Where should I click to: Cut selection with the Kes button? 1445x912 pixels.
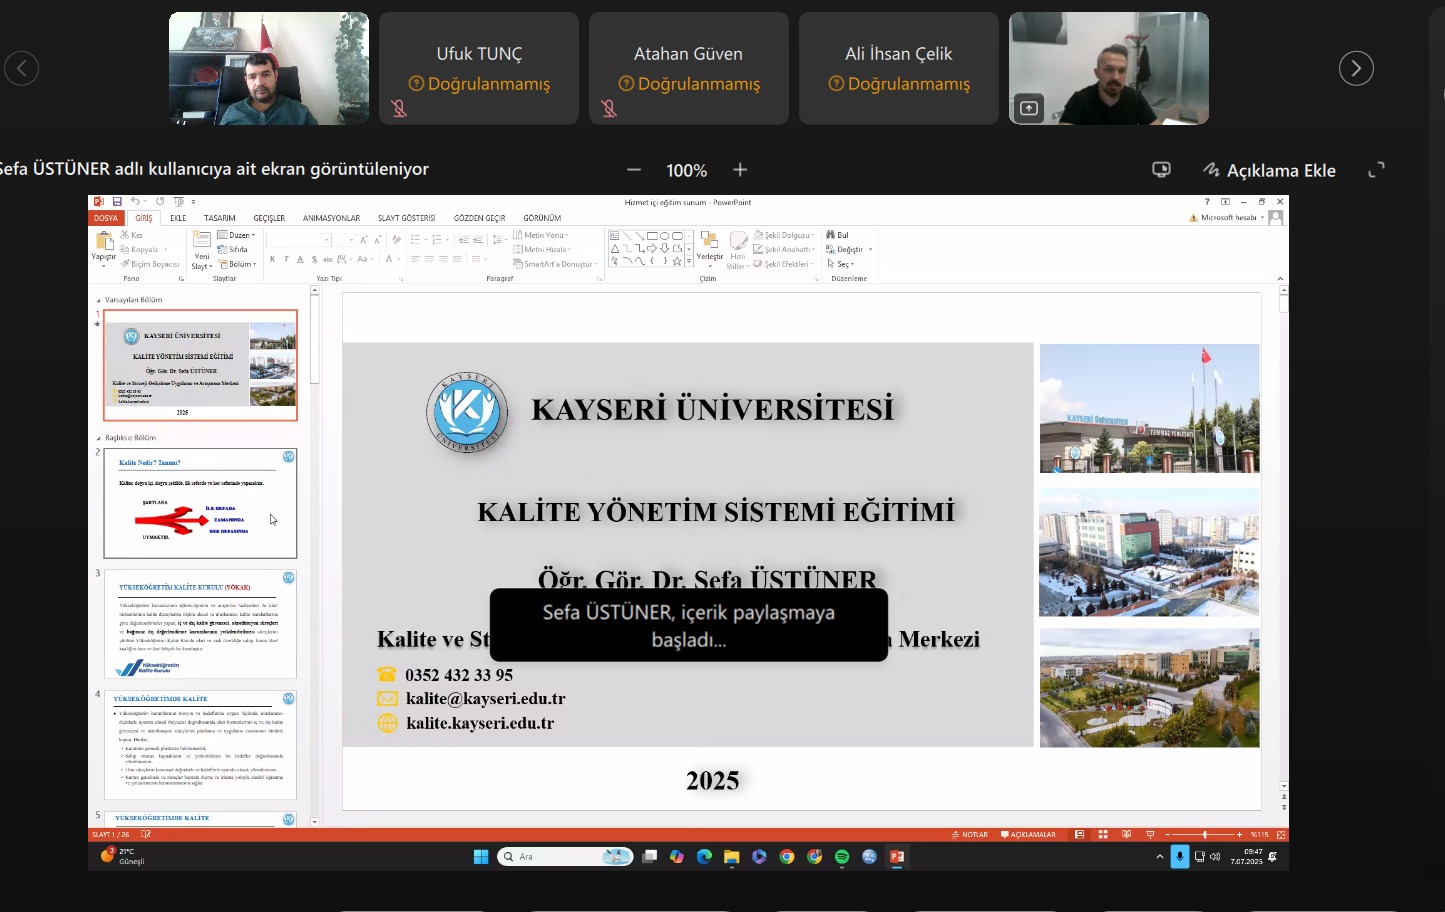(x=132, y=235)
